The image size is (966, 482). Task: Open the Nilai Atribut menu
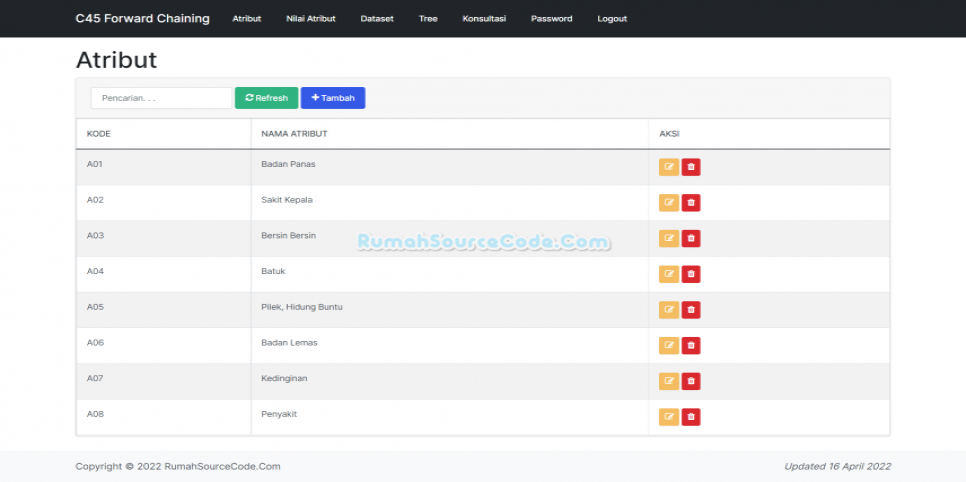311,19
